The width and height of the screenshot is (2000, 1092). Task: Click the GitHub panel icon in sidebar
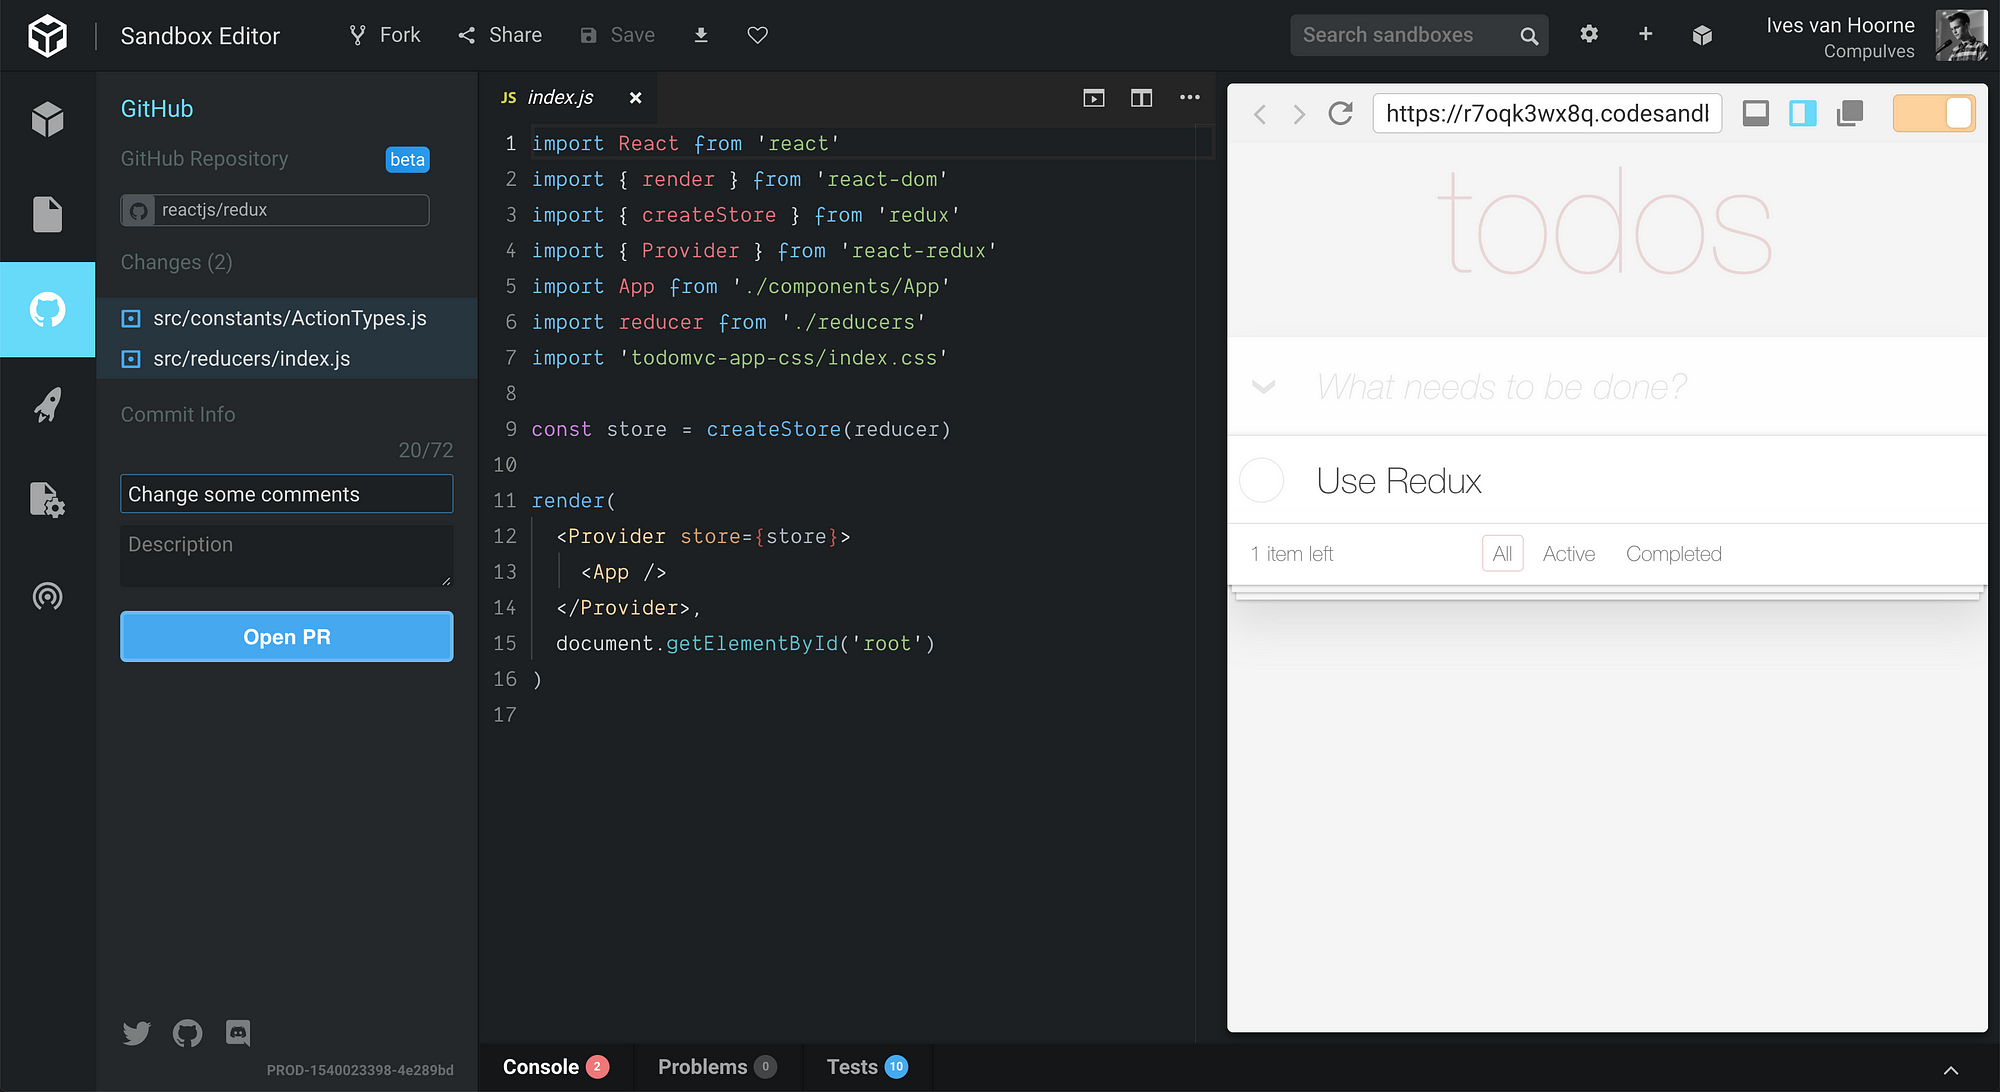point(47,309)
